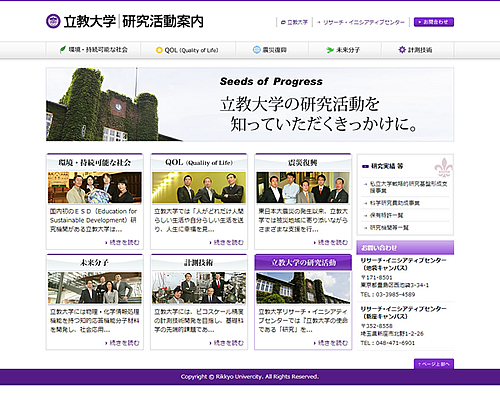This screenshot has width=500, height=409.
Task: Click the 〒171-8501 postal code text
Action: click(x=377, y=277)
